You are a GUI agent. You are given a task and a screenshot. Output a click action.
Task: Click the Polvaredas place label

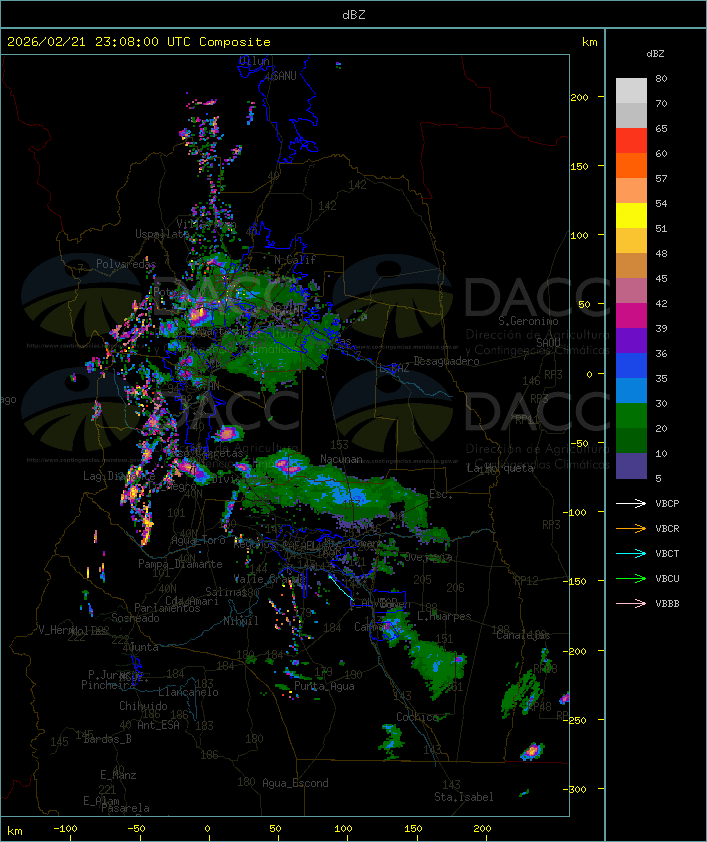click(126, 264)
